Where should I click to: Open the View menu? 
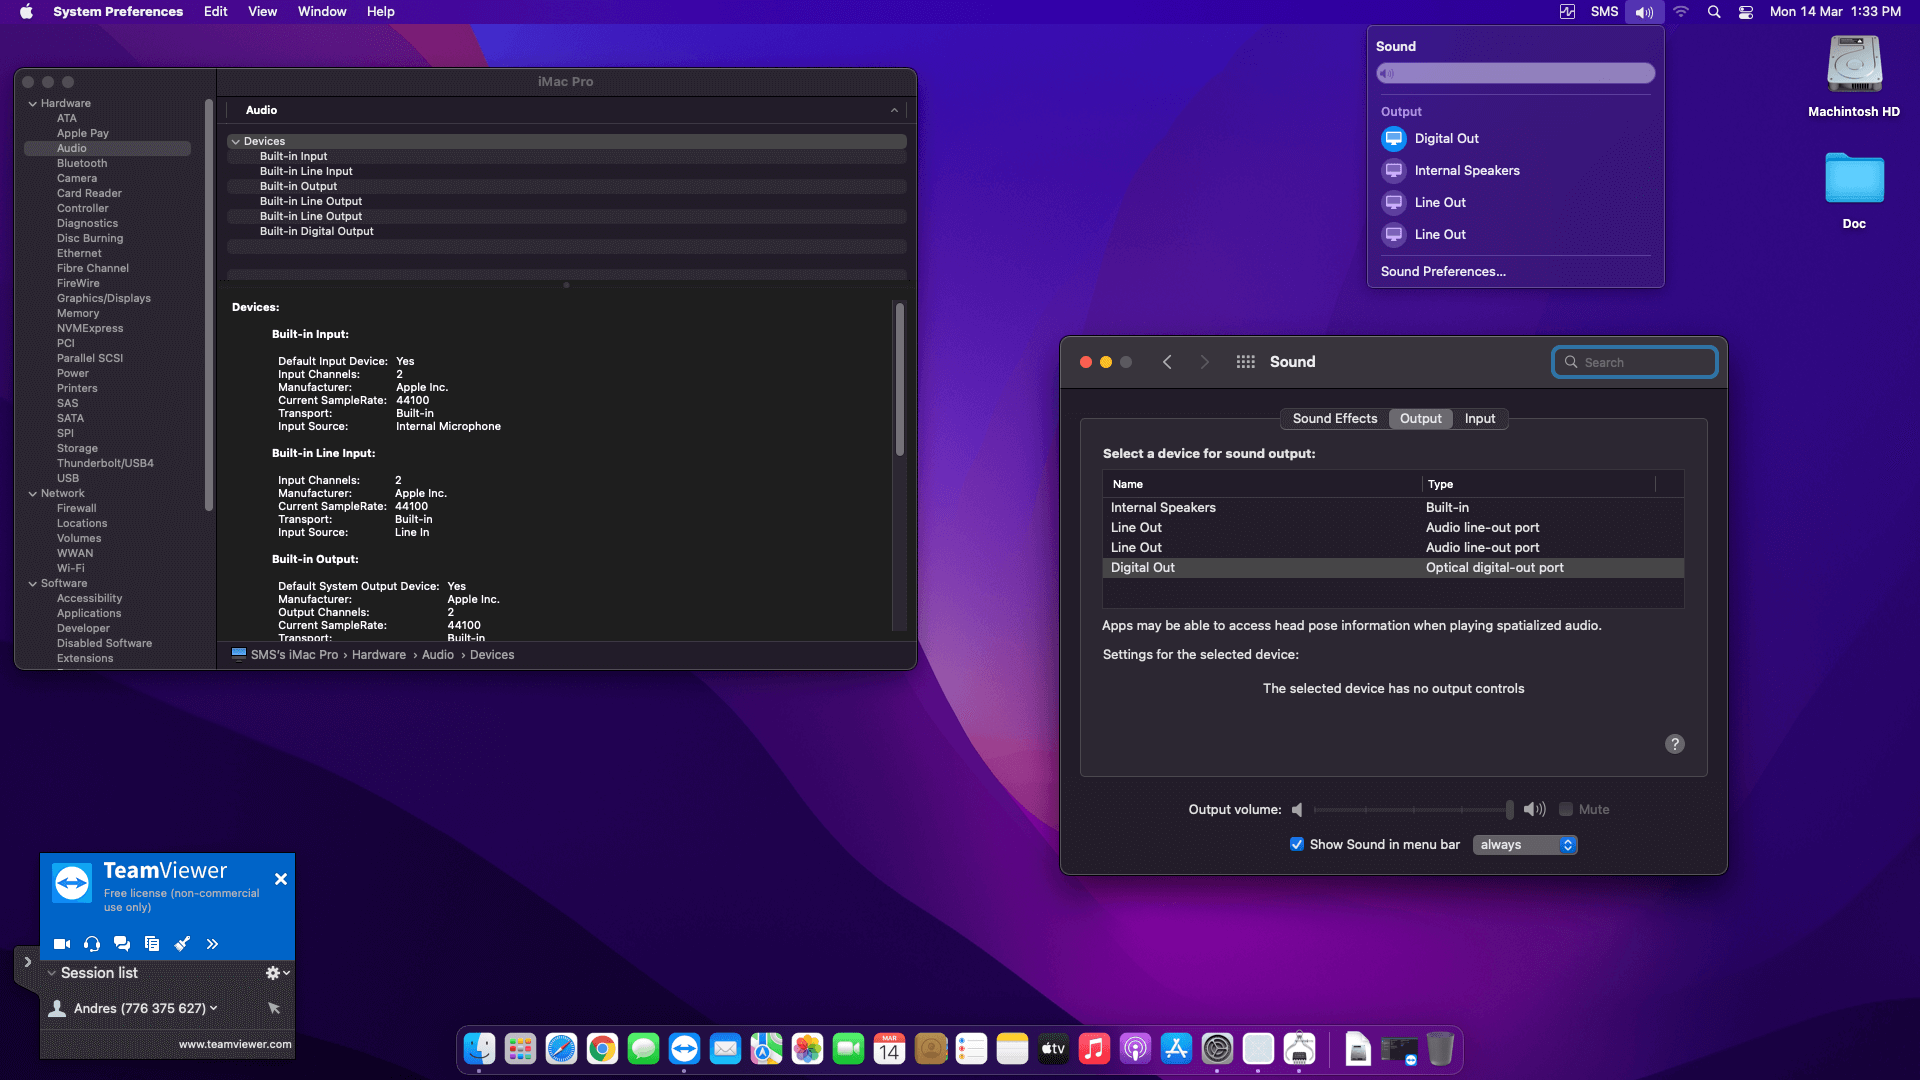pos(263,12)
